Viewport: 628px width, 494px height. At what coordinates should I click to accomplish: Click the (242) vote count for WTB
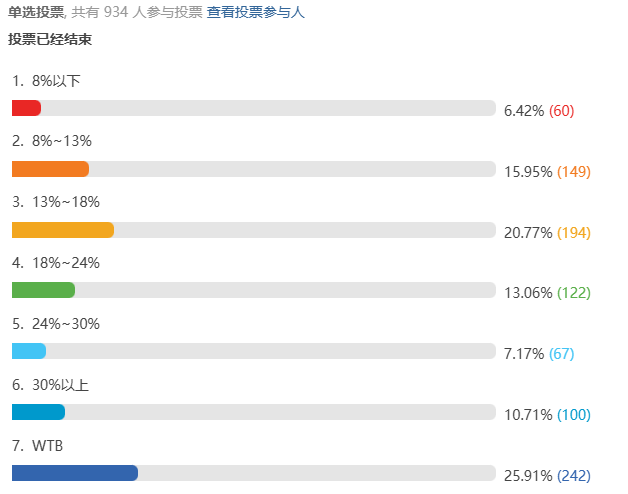[574, 476]
